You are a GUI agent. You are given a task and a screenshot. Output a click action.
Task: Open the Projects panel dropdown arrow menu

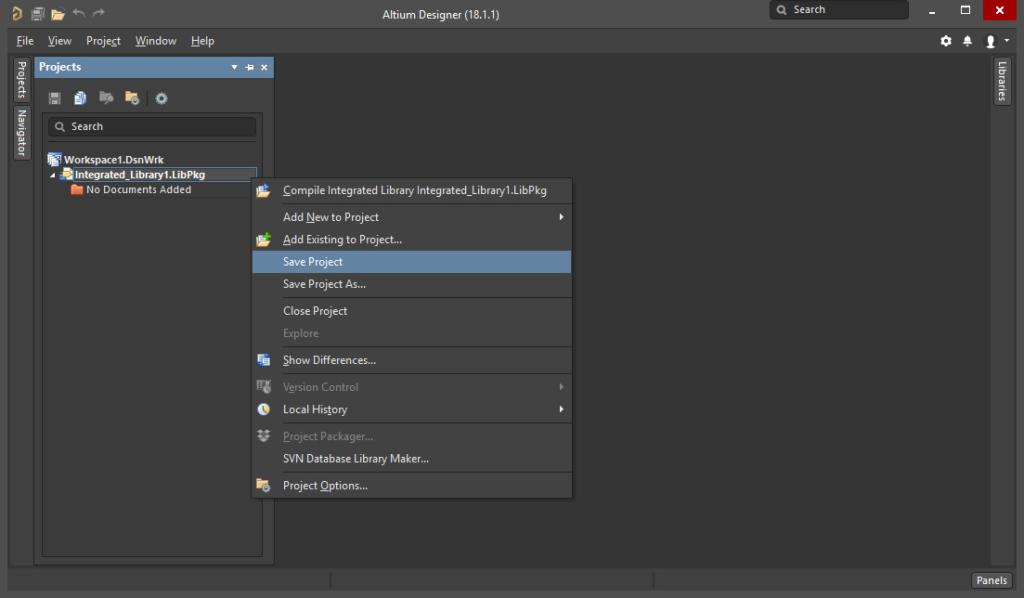pyautogui.click(x=234, y=67)
